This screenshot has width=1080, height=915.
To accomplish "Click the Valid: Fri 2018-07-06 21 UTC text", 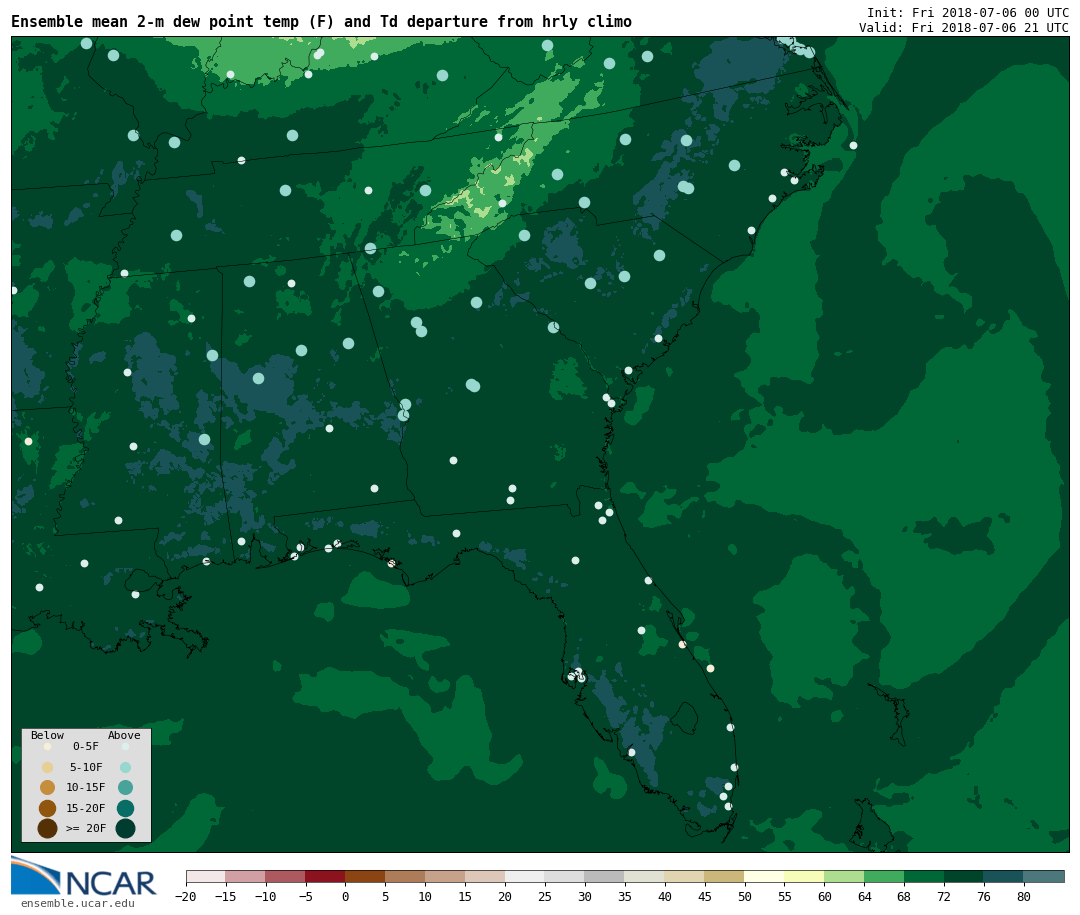I will pos(964,28).
